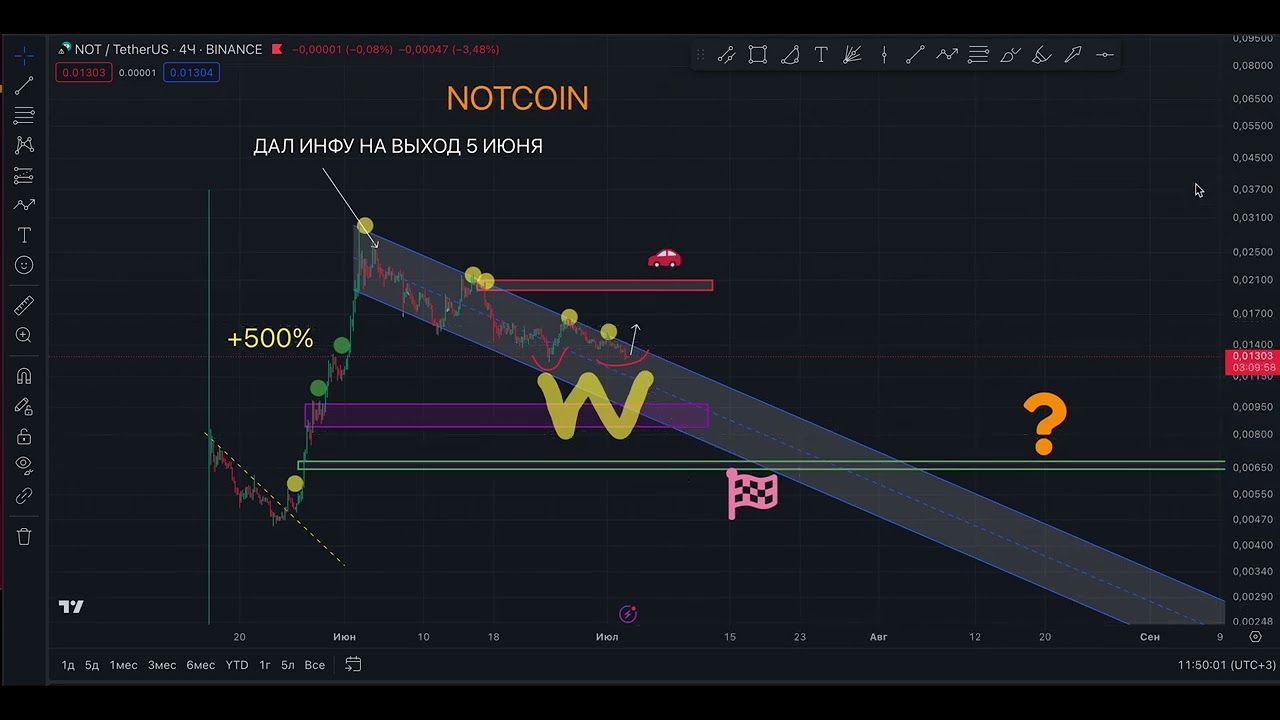
Task: Select the brush tool in favorites toolbar
Action: 1010,55
